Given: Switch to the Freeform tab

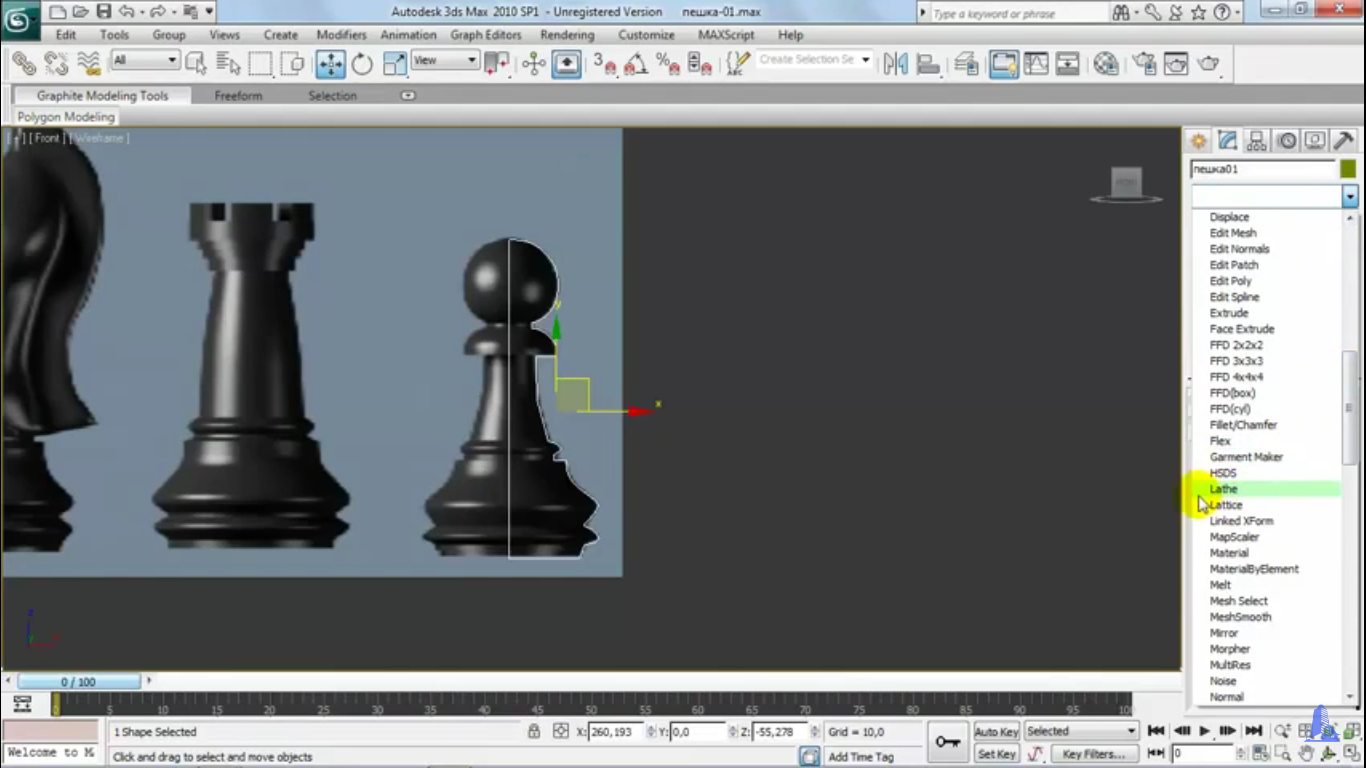Looking at the screenshot, I should [x=238, y=96].
